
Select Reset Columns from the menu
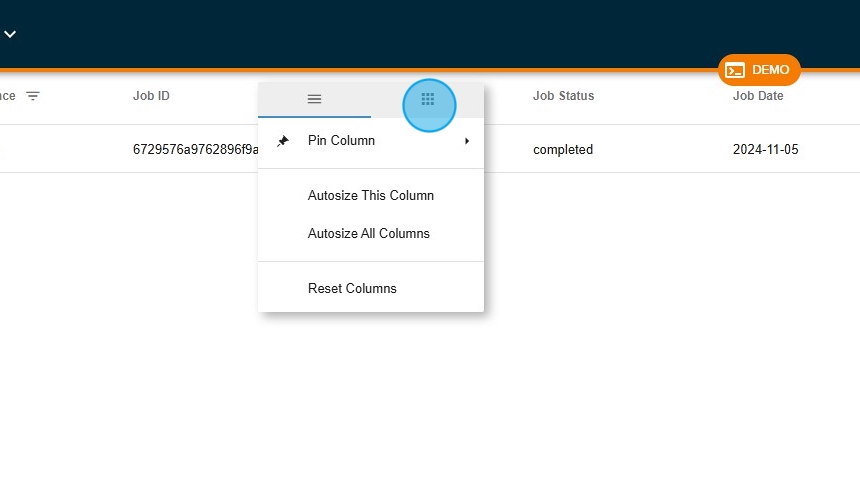pyautogui.click(x=352, y=289)
